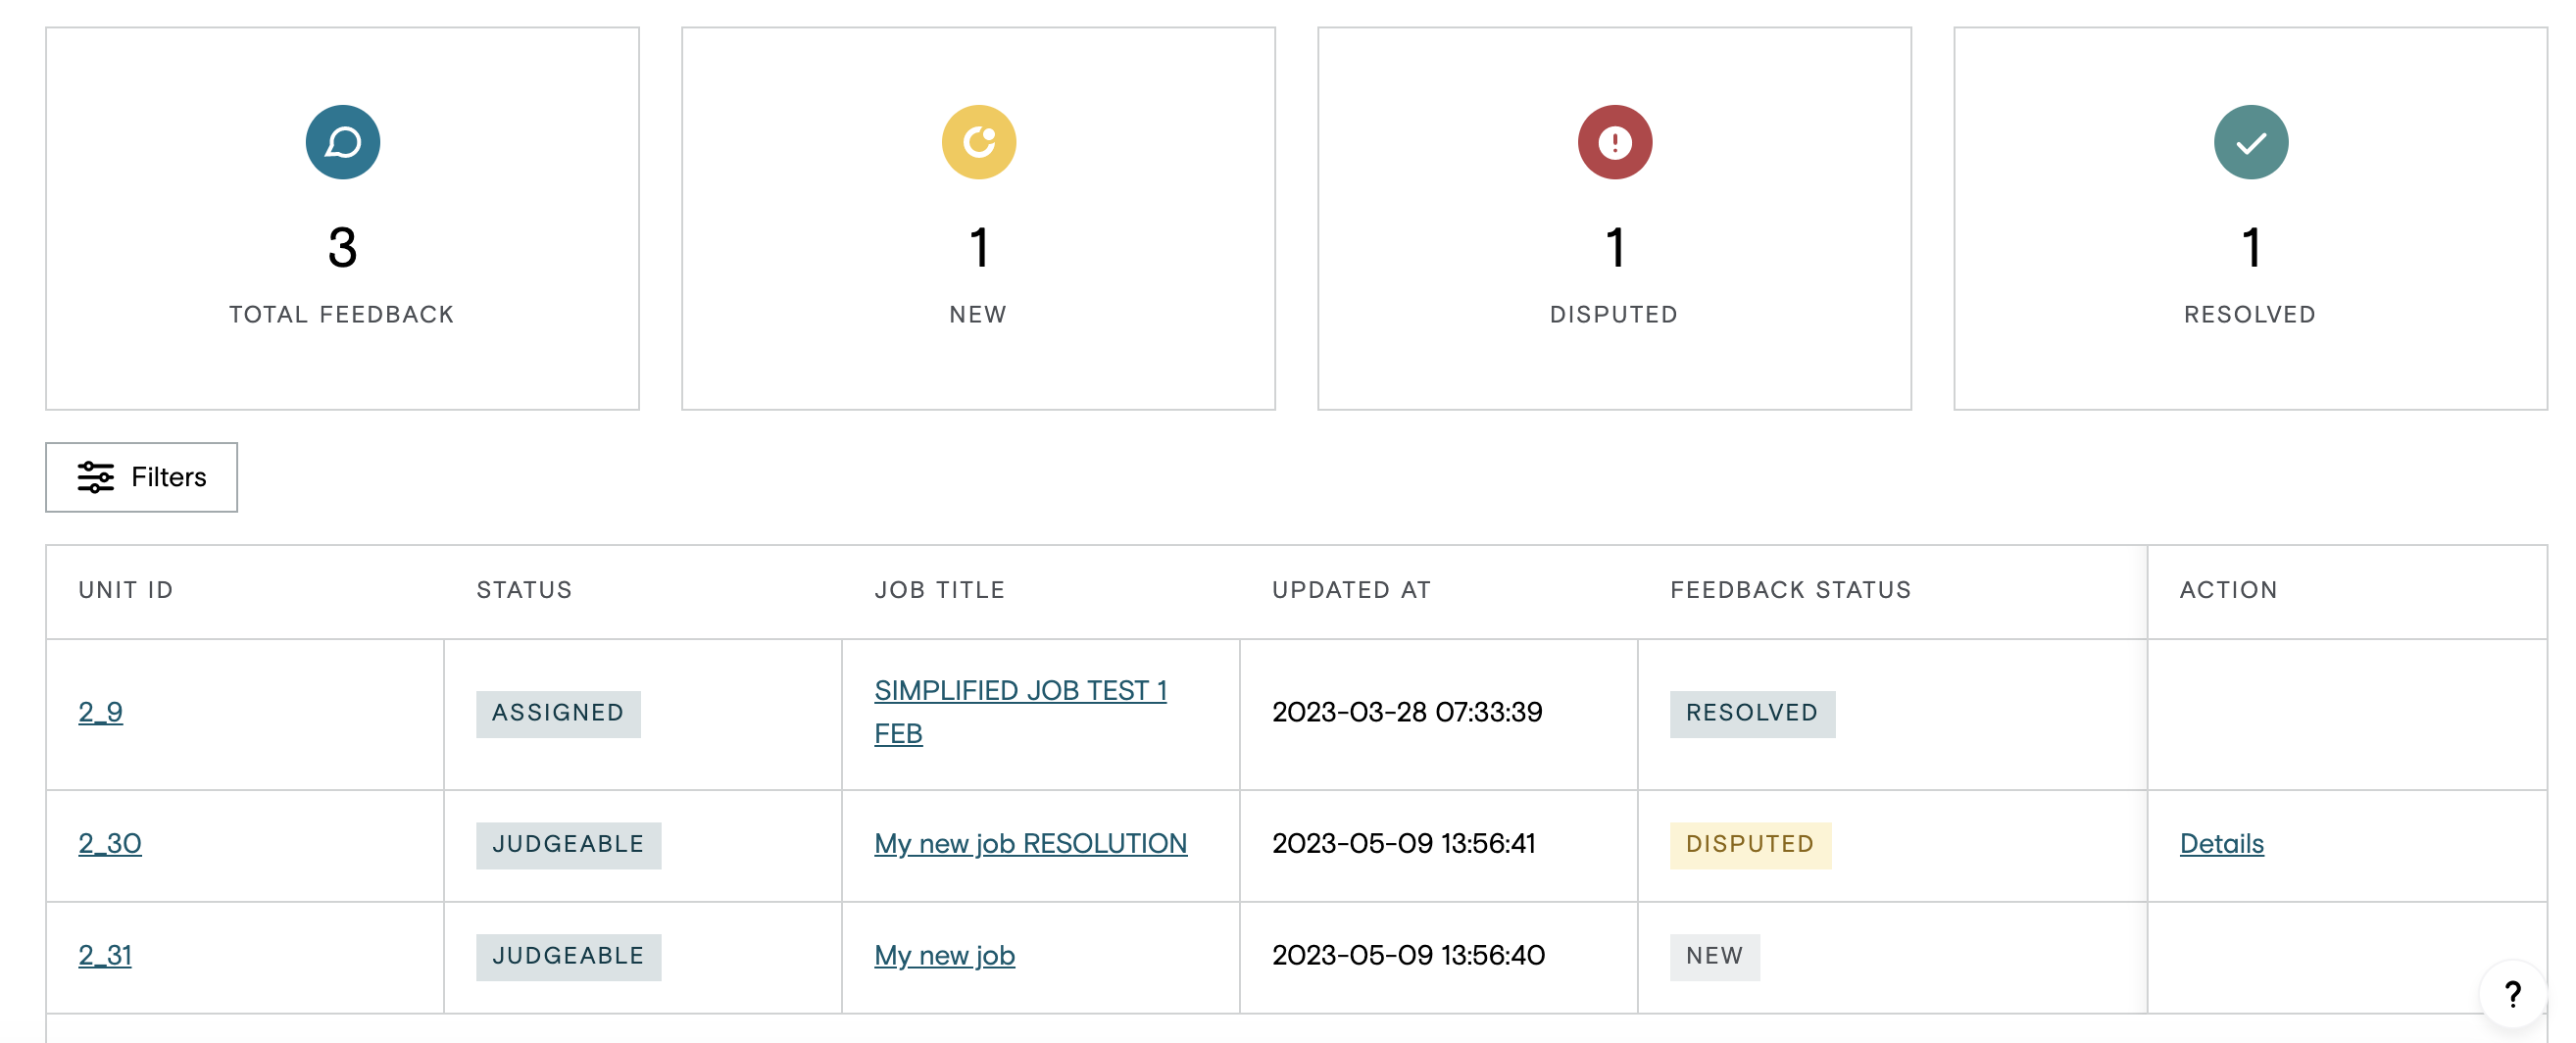This screenshot has height=1043, width=2576.
Task: View Details for the disputed feedback
Action: 2221,843
